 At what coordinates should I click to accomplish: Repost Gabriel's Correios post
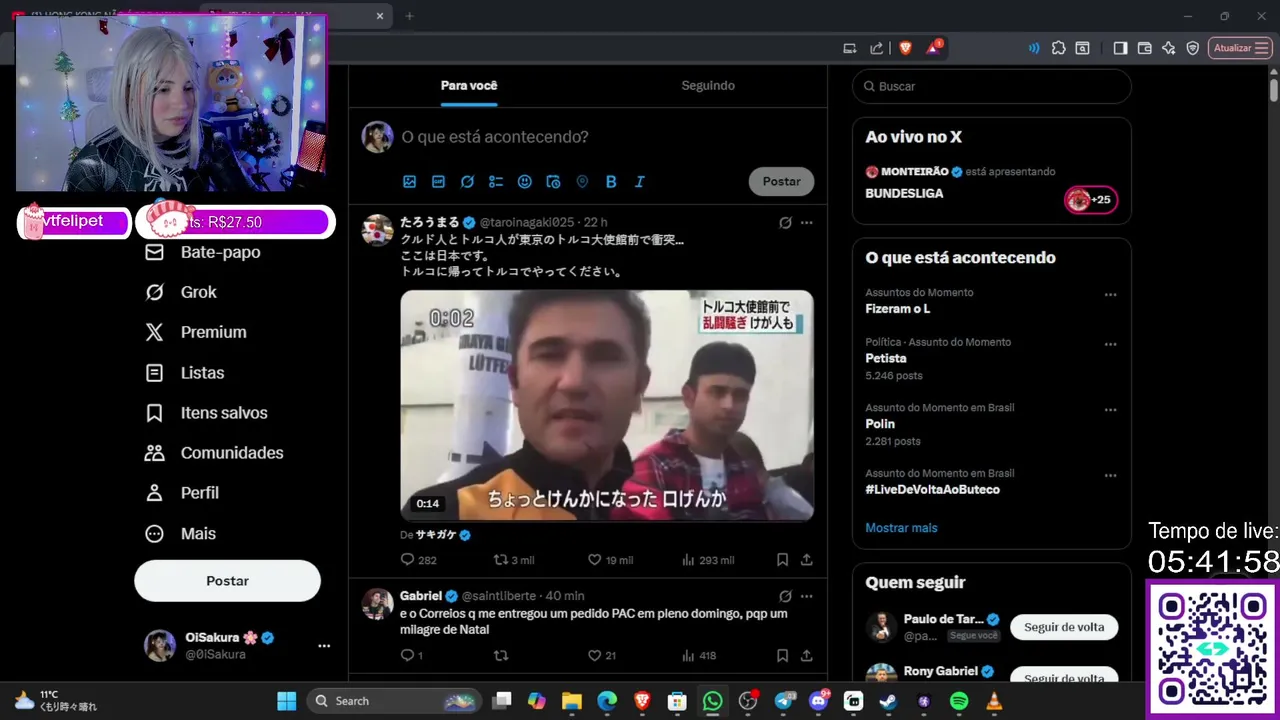501,656
